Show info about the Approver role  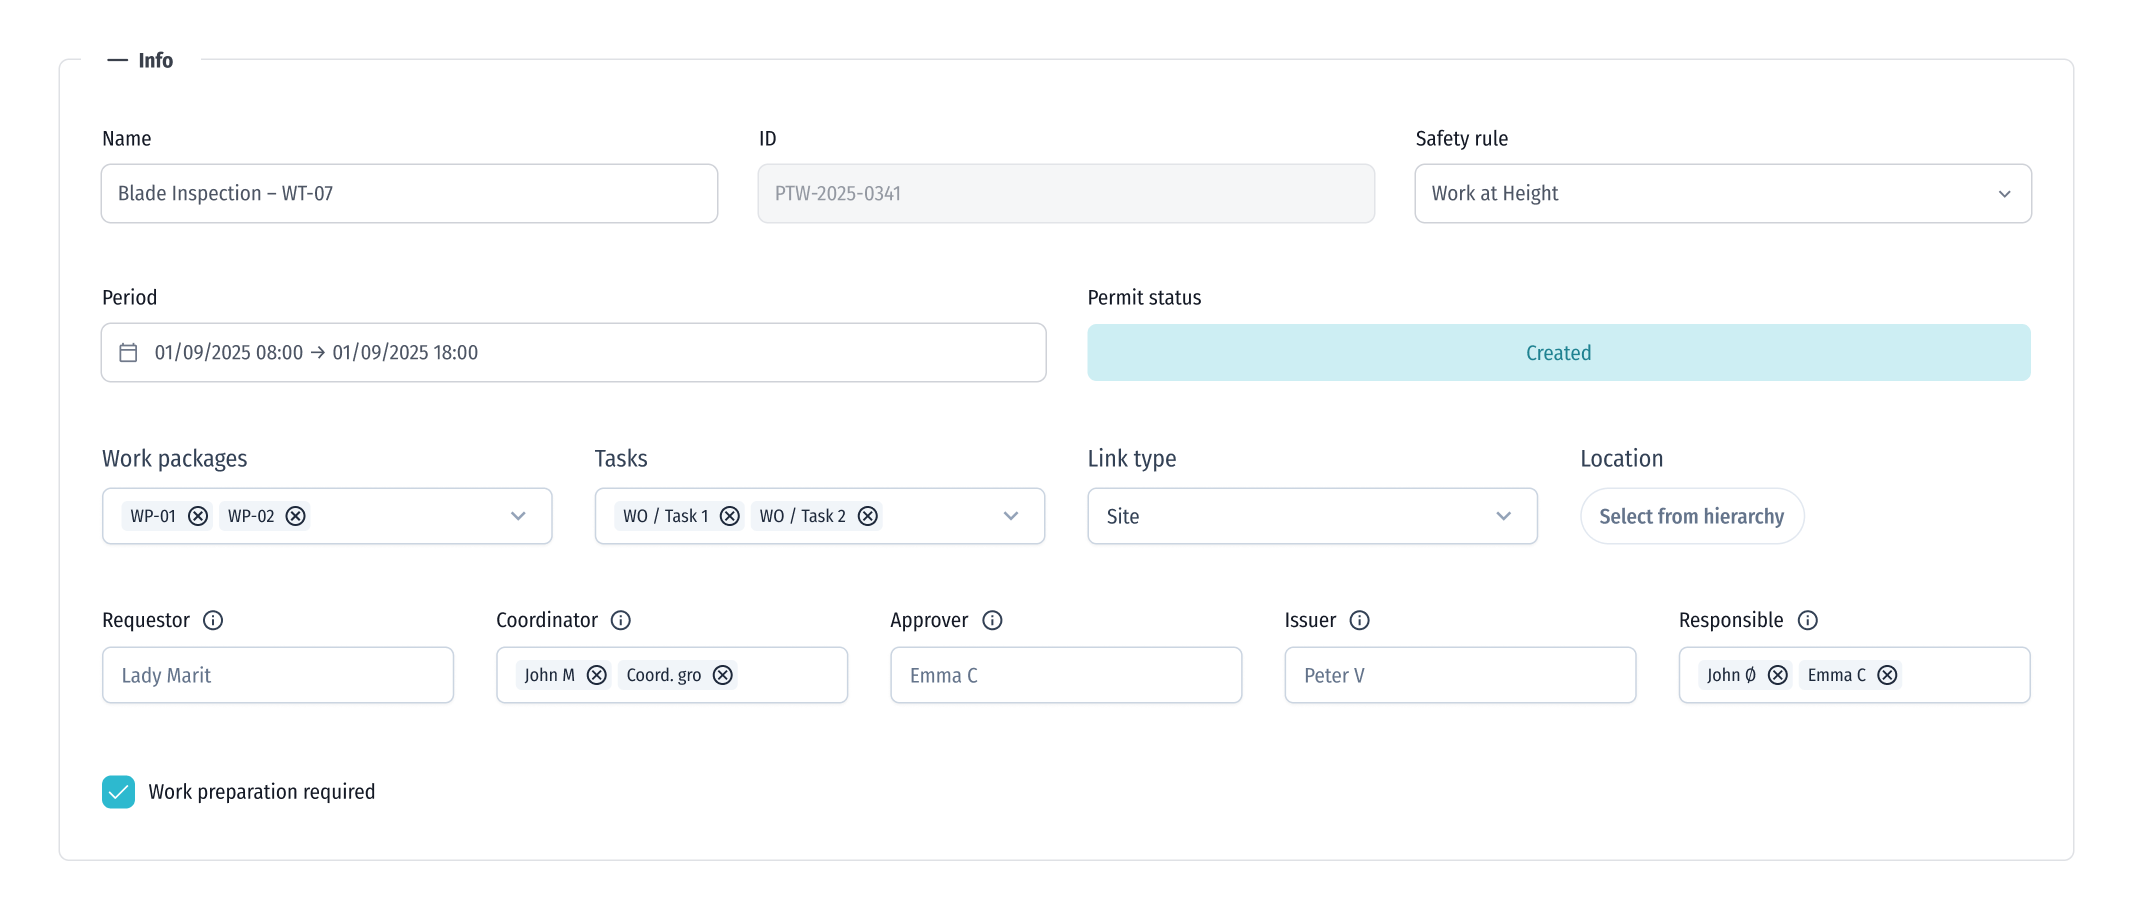(x=992, y=620)
